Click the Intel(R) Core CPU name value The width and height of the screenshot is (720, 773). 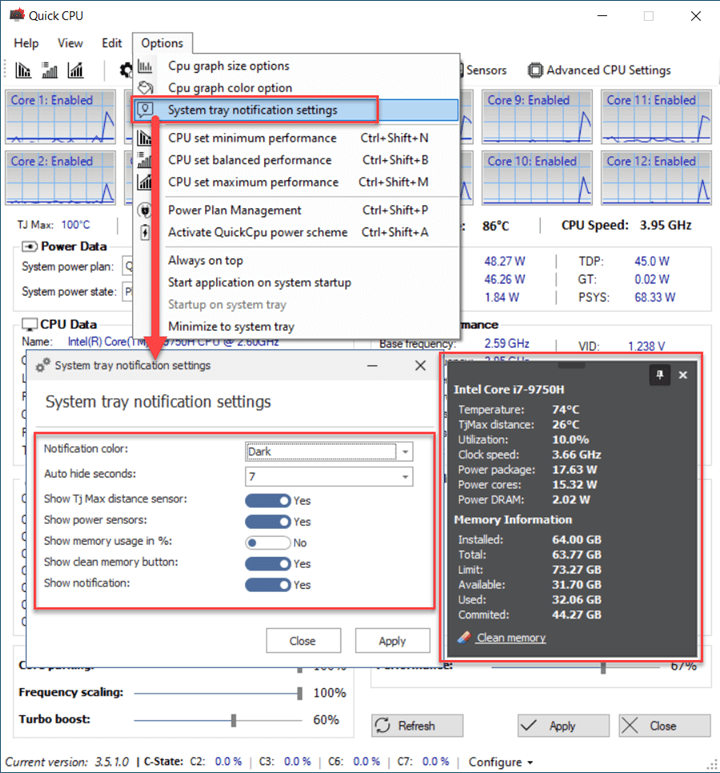coord(173,342)
